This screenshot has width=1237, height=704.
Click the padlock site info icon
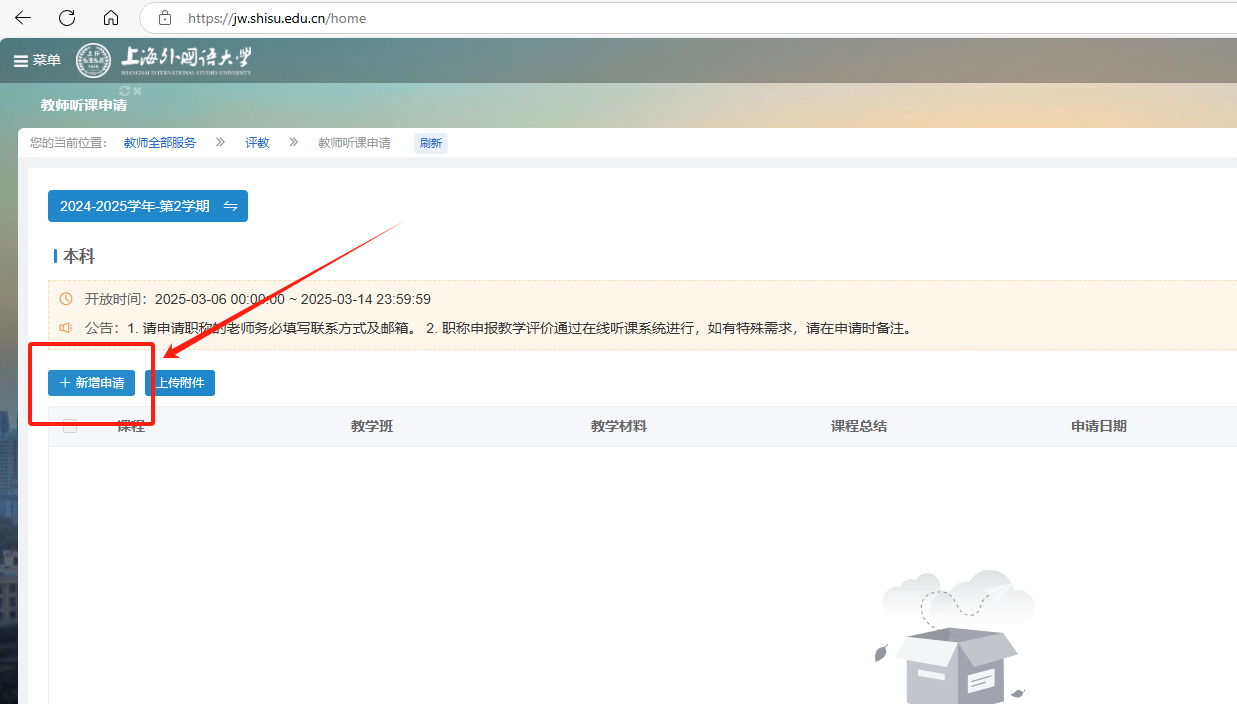point(165,18)
